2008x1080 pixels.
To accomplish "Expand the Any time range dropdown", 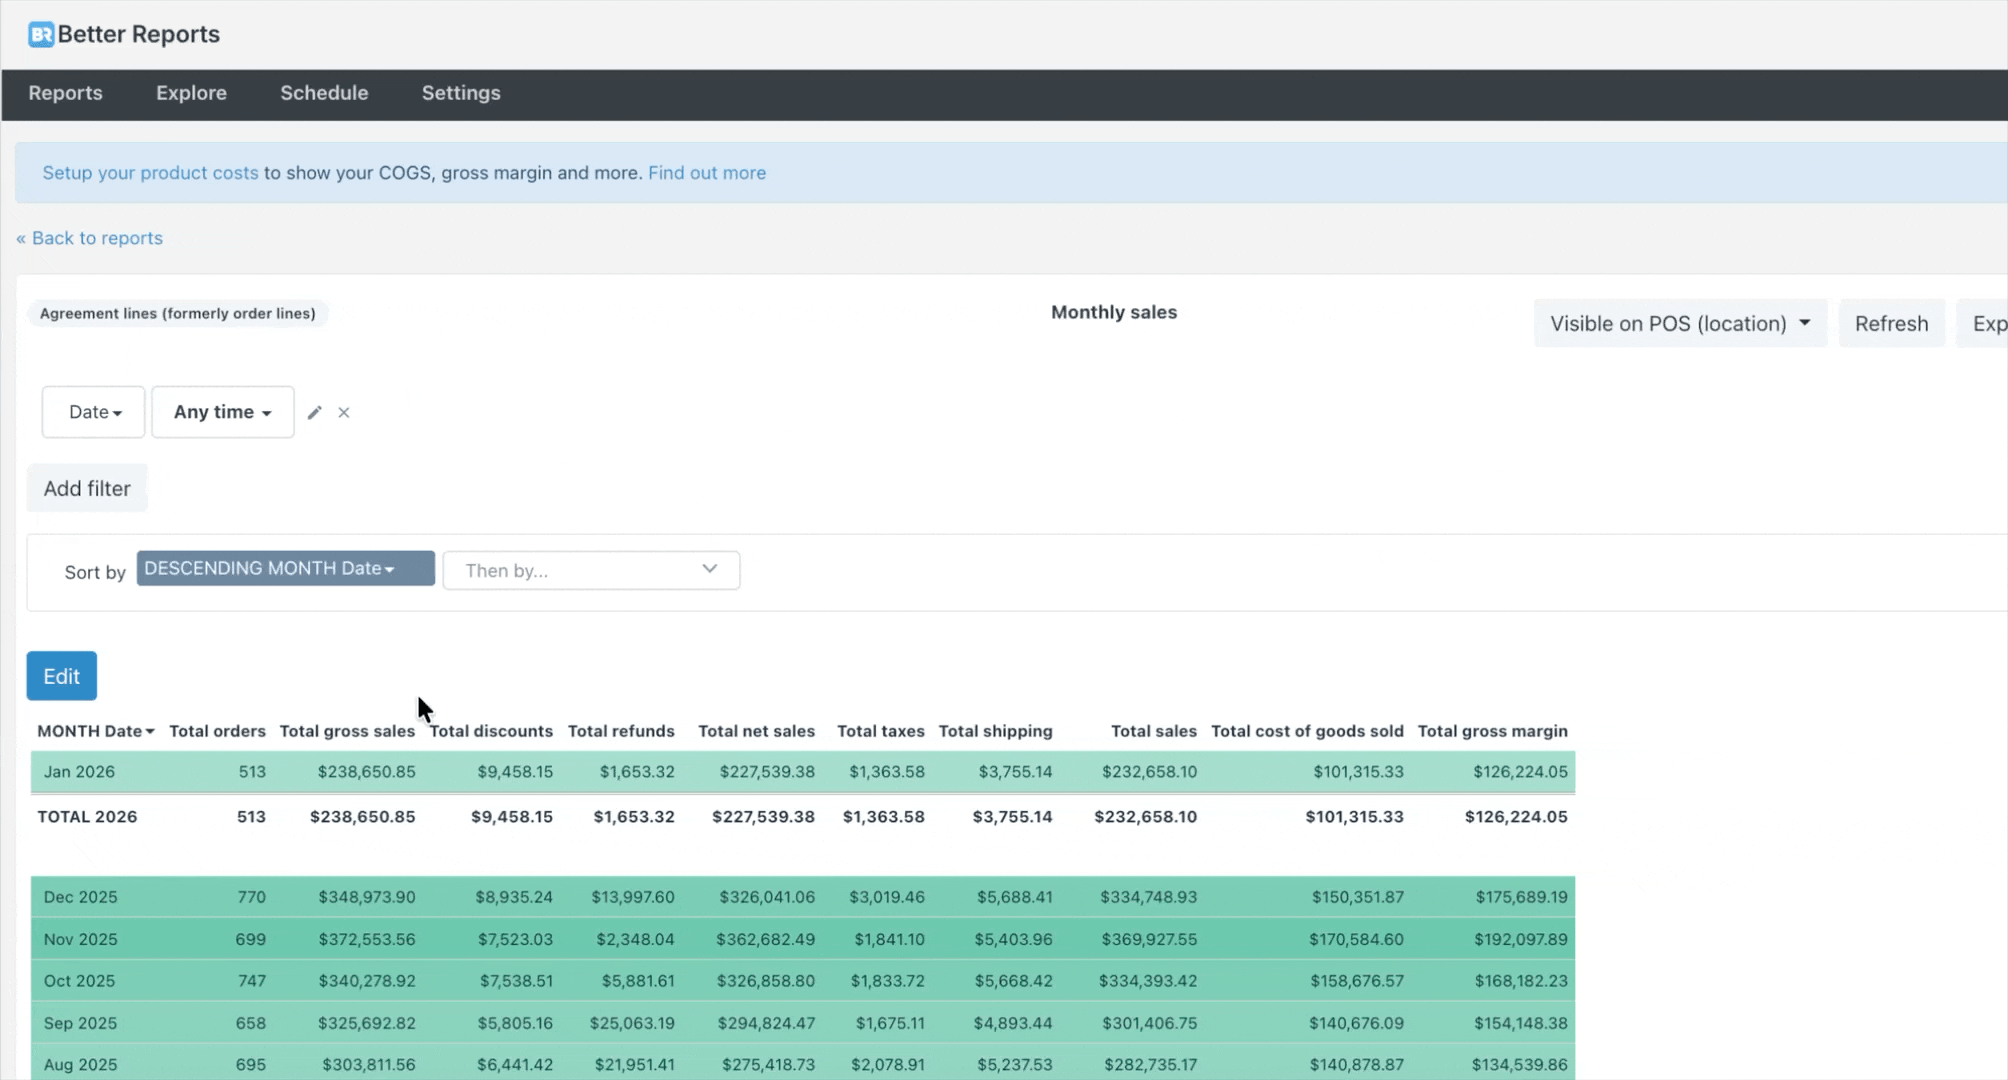I will point(222,412).
